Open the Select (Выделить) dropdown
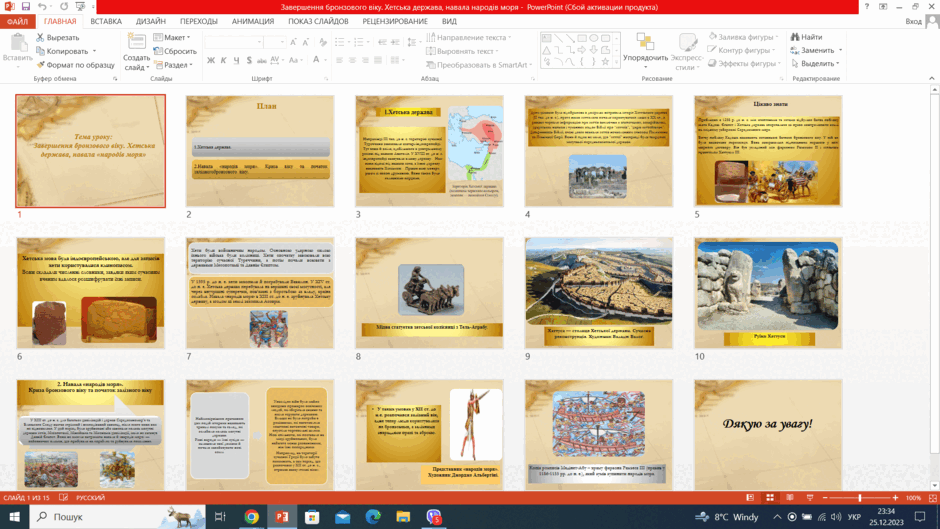Viewport: 940px width, 529px height. (815, 63)
